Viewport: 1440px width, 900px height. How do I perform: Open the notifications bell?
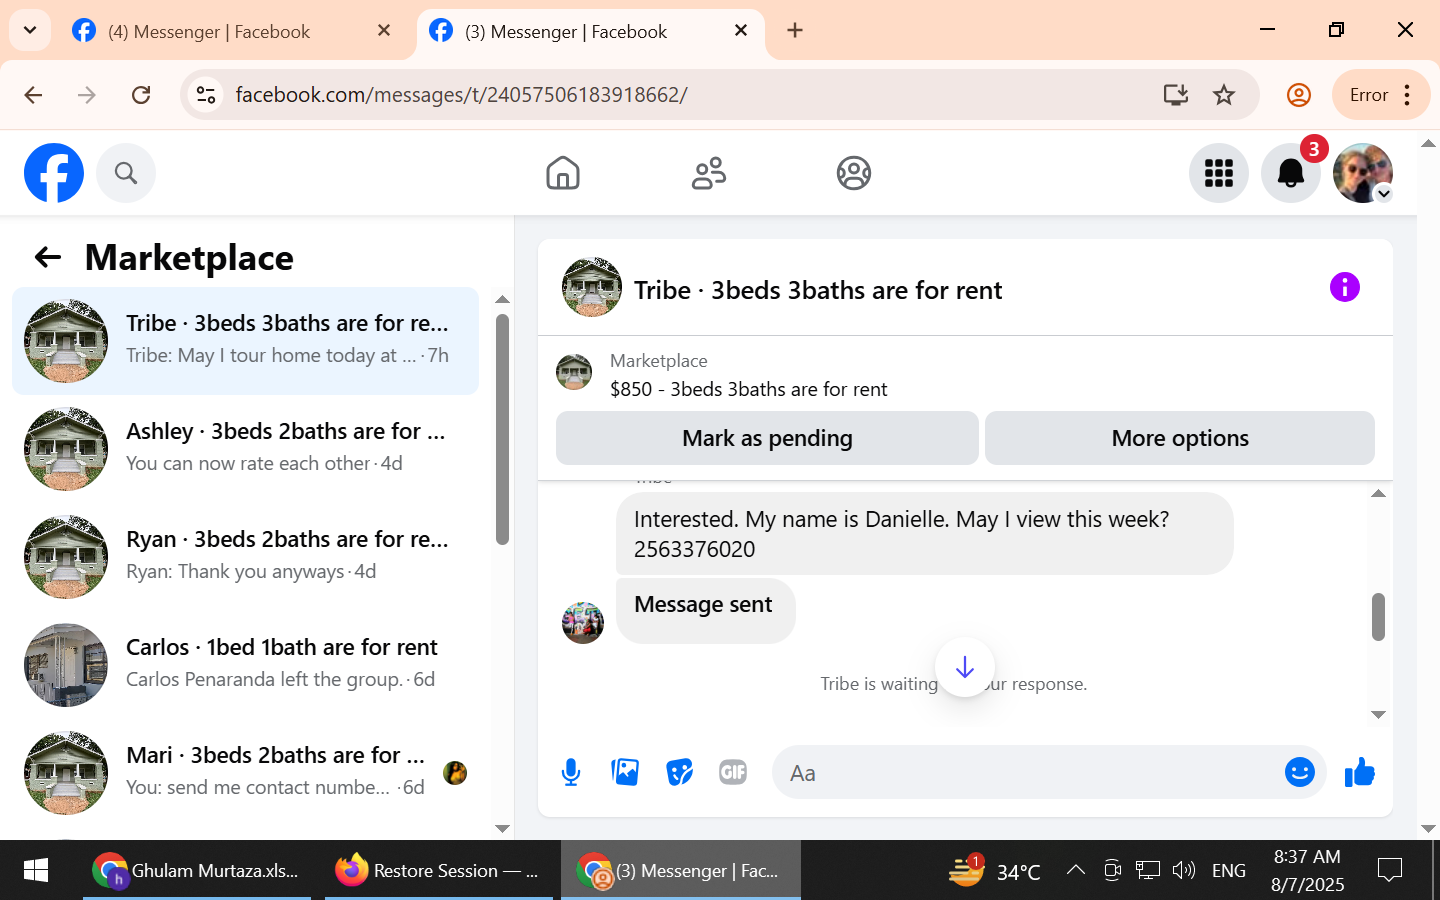[1291, 173]
